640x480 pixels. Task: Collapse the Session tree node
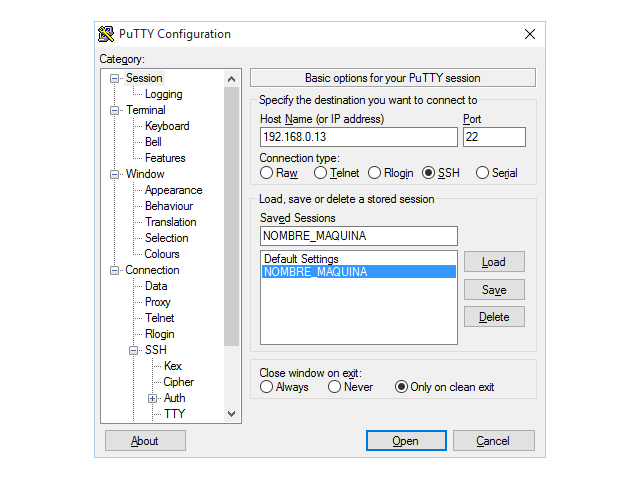(115, 78)
